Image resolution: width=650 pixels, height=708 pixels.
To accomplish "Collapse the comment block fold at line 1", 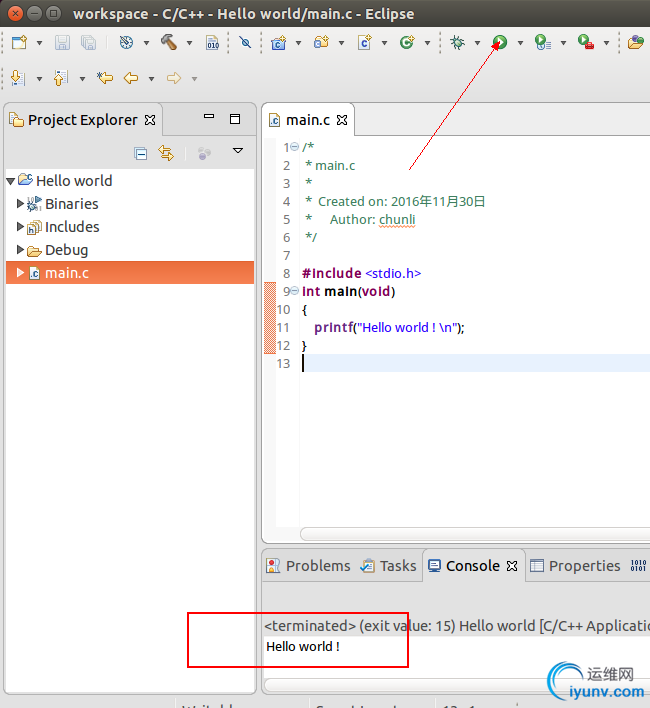I will pos(294,147).
